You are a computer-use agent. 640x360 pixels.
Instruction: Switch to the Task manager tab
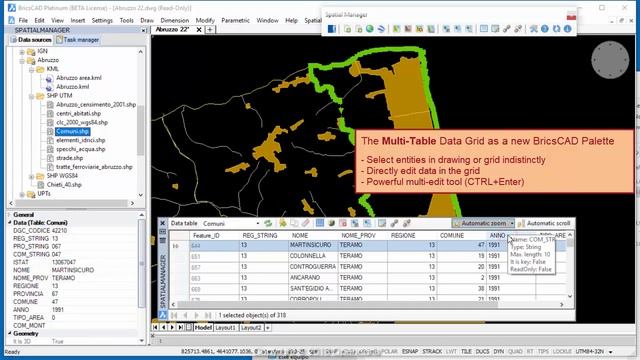pos(77,40)
